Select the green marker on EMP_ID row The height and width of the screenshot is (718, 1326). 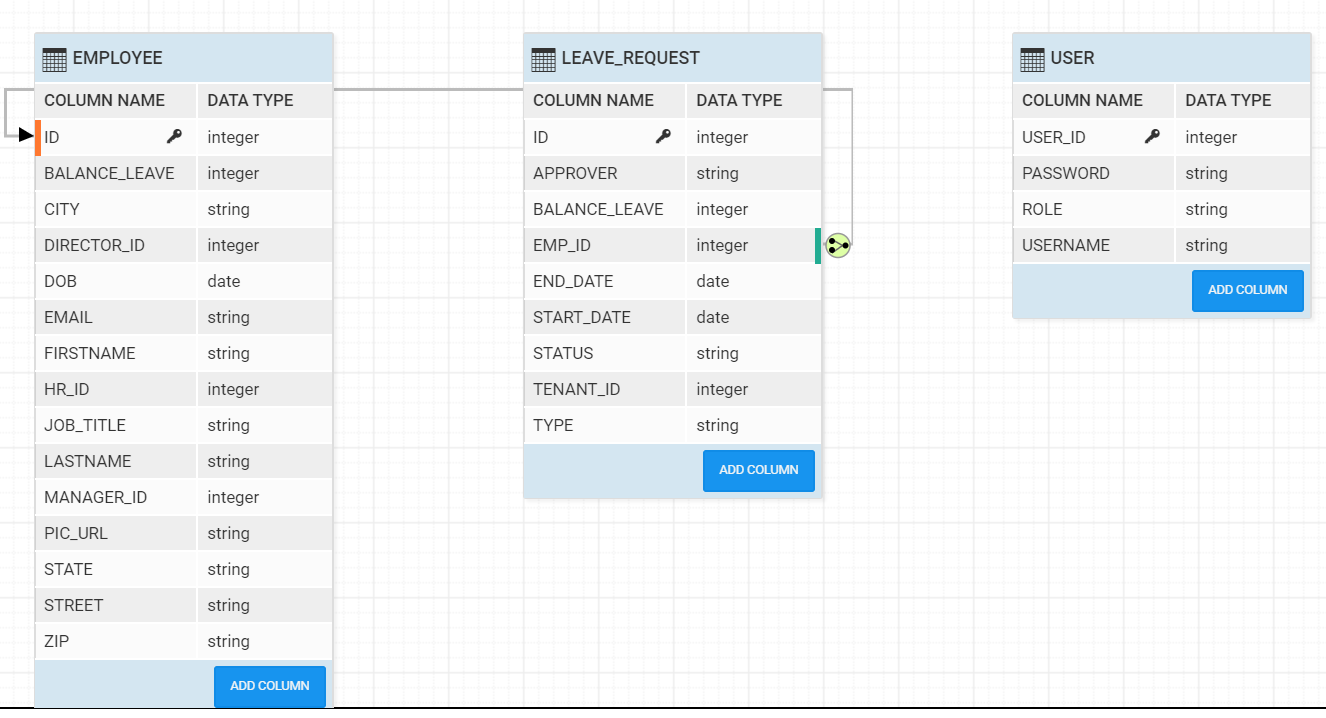(x=818, y=245)
